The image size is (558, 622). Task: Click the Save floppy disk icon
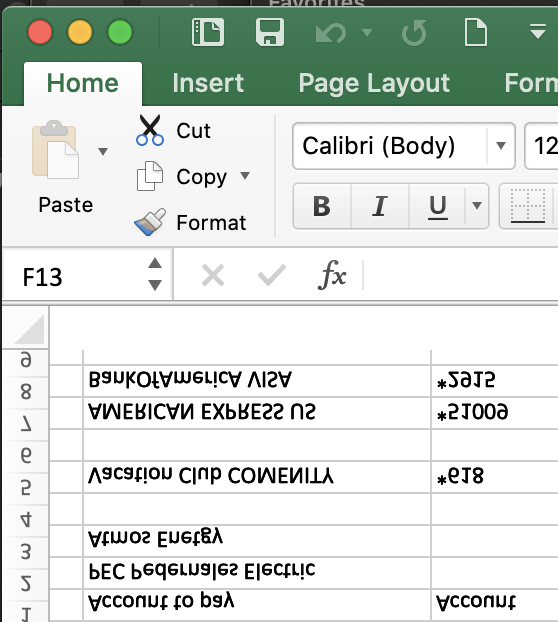(270, 32)
